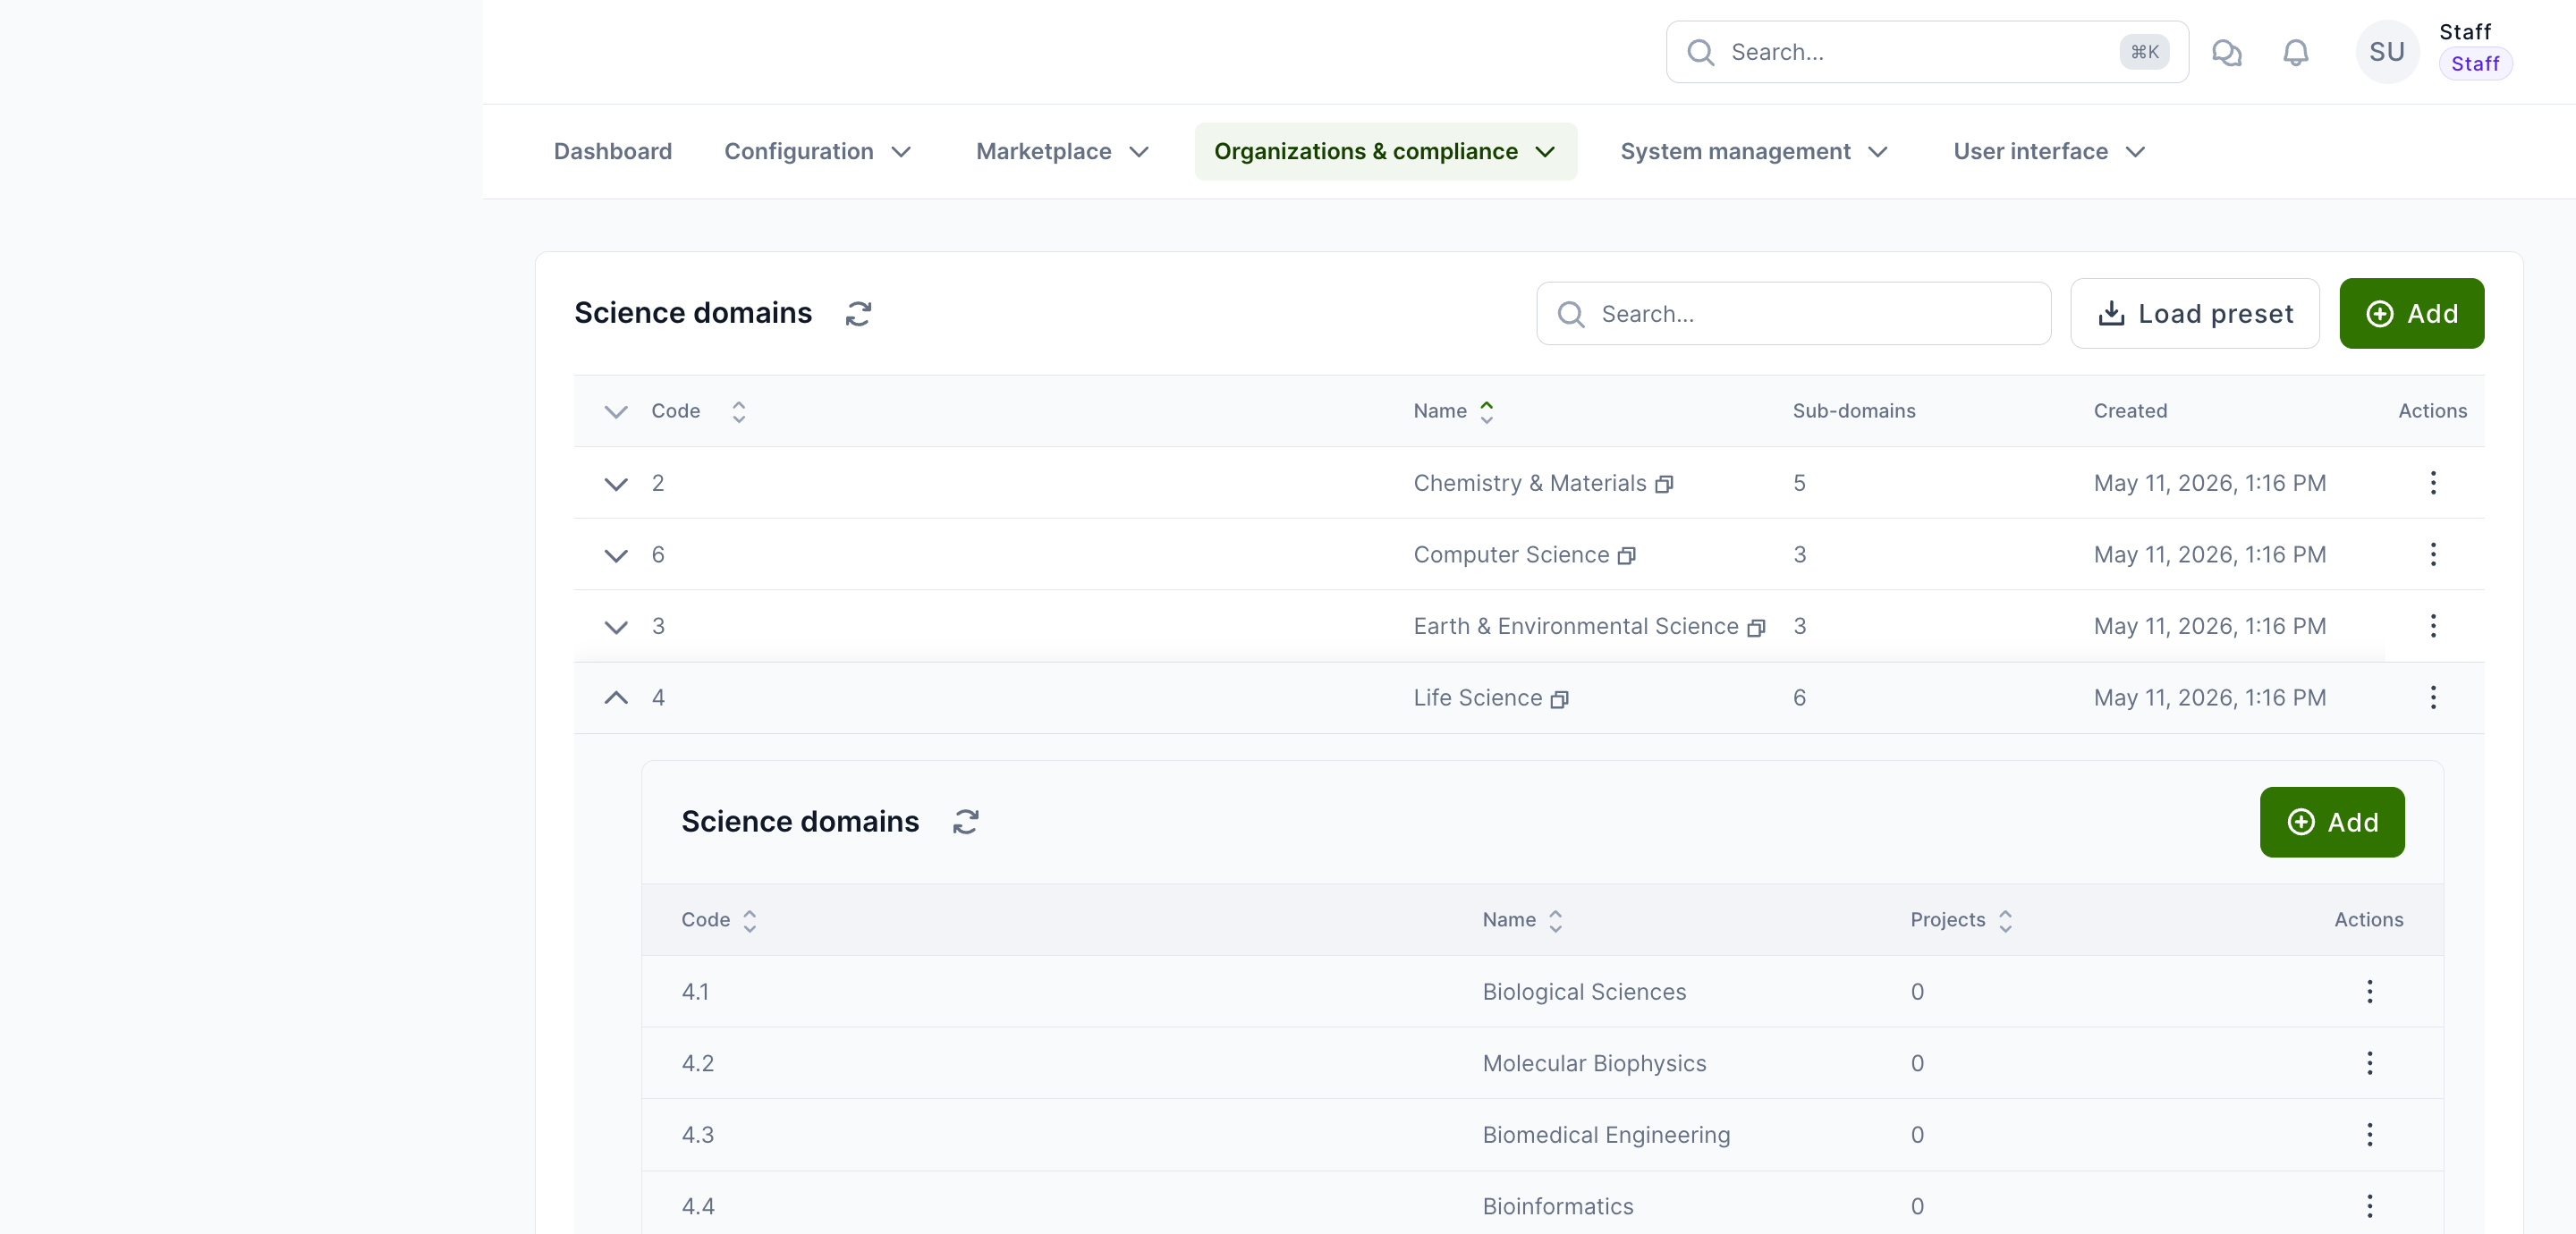Open actions menu for Life Science
2576x1234 pixels.
[2433, 698]
